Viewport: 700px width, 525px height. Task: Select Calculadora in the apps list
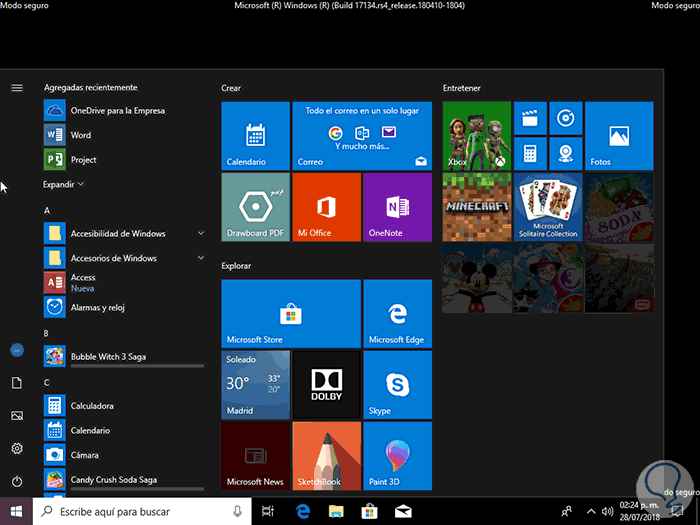[x=92, y=406]
